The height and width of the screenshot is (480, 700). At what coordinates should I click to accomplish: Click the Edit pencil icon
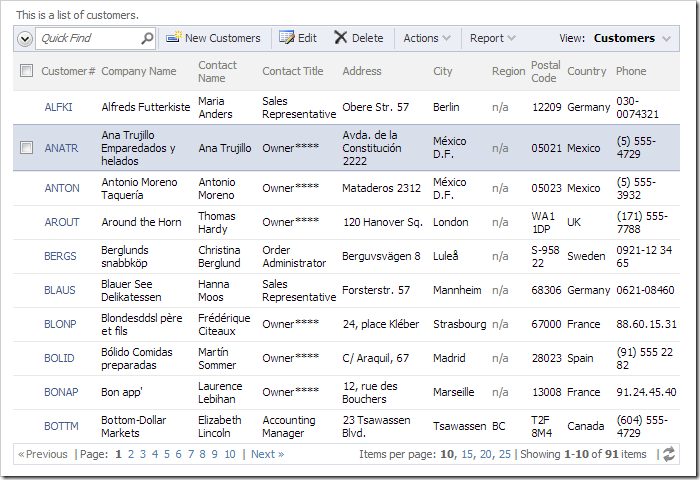pyautogui.click(x=287, y=38)
